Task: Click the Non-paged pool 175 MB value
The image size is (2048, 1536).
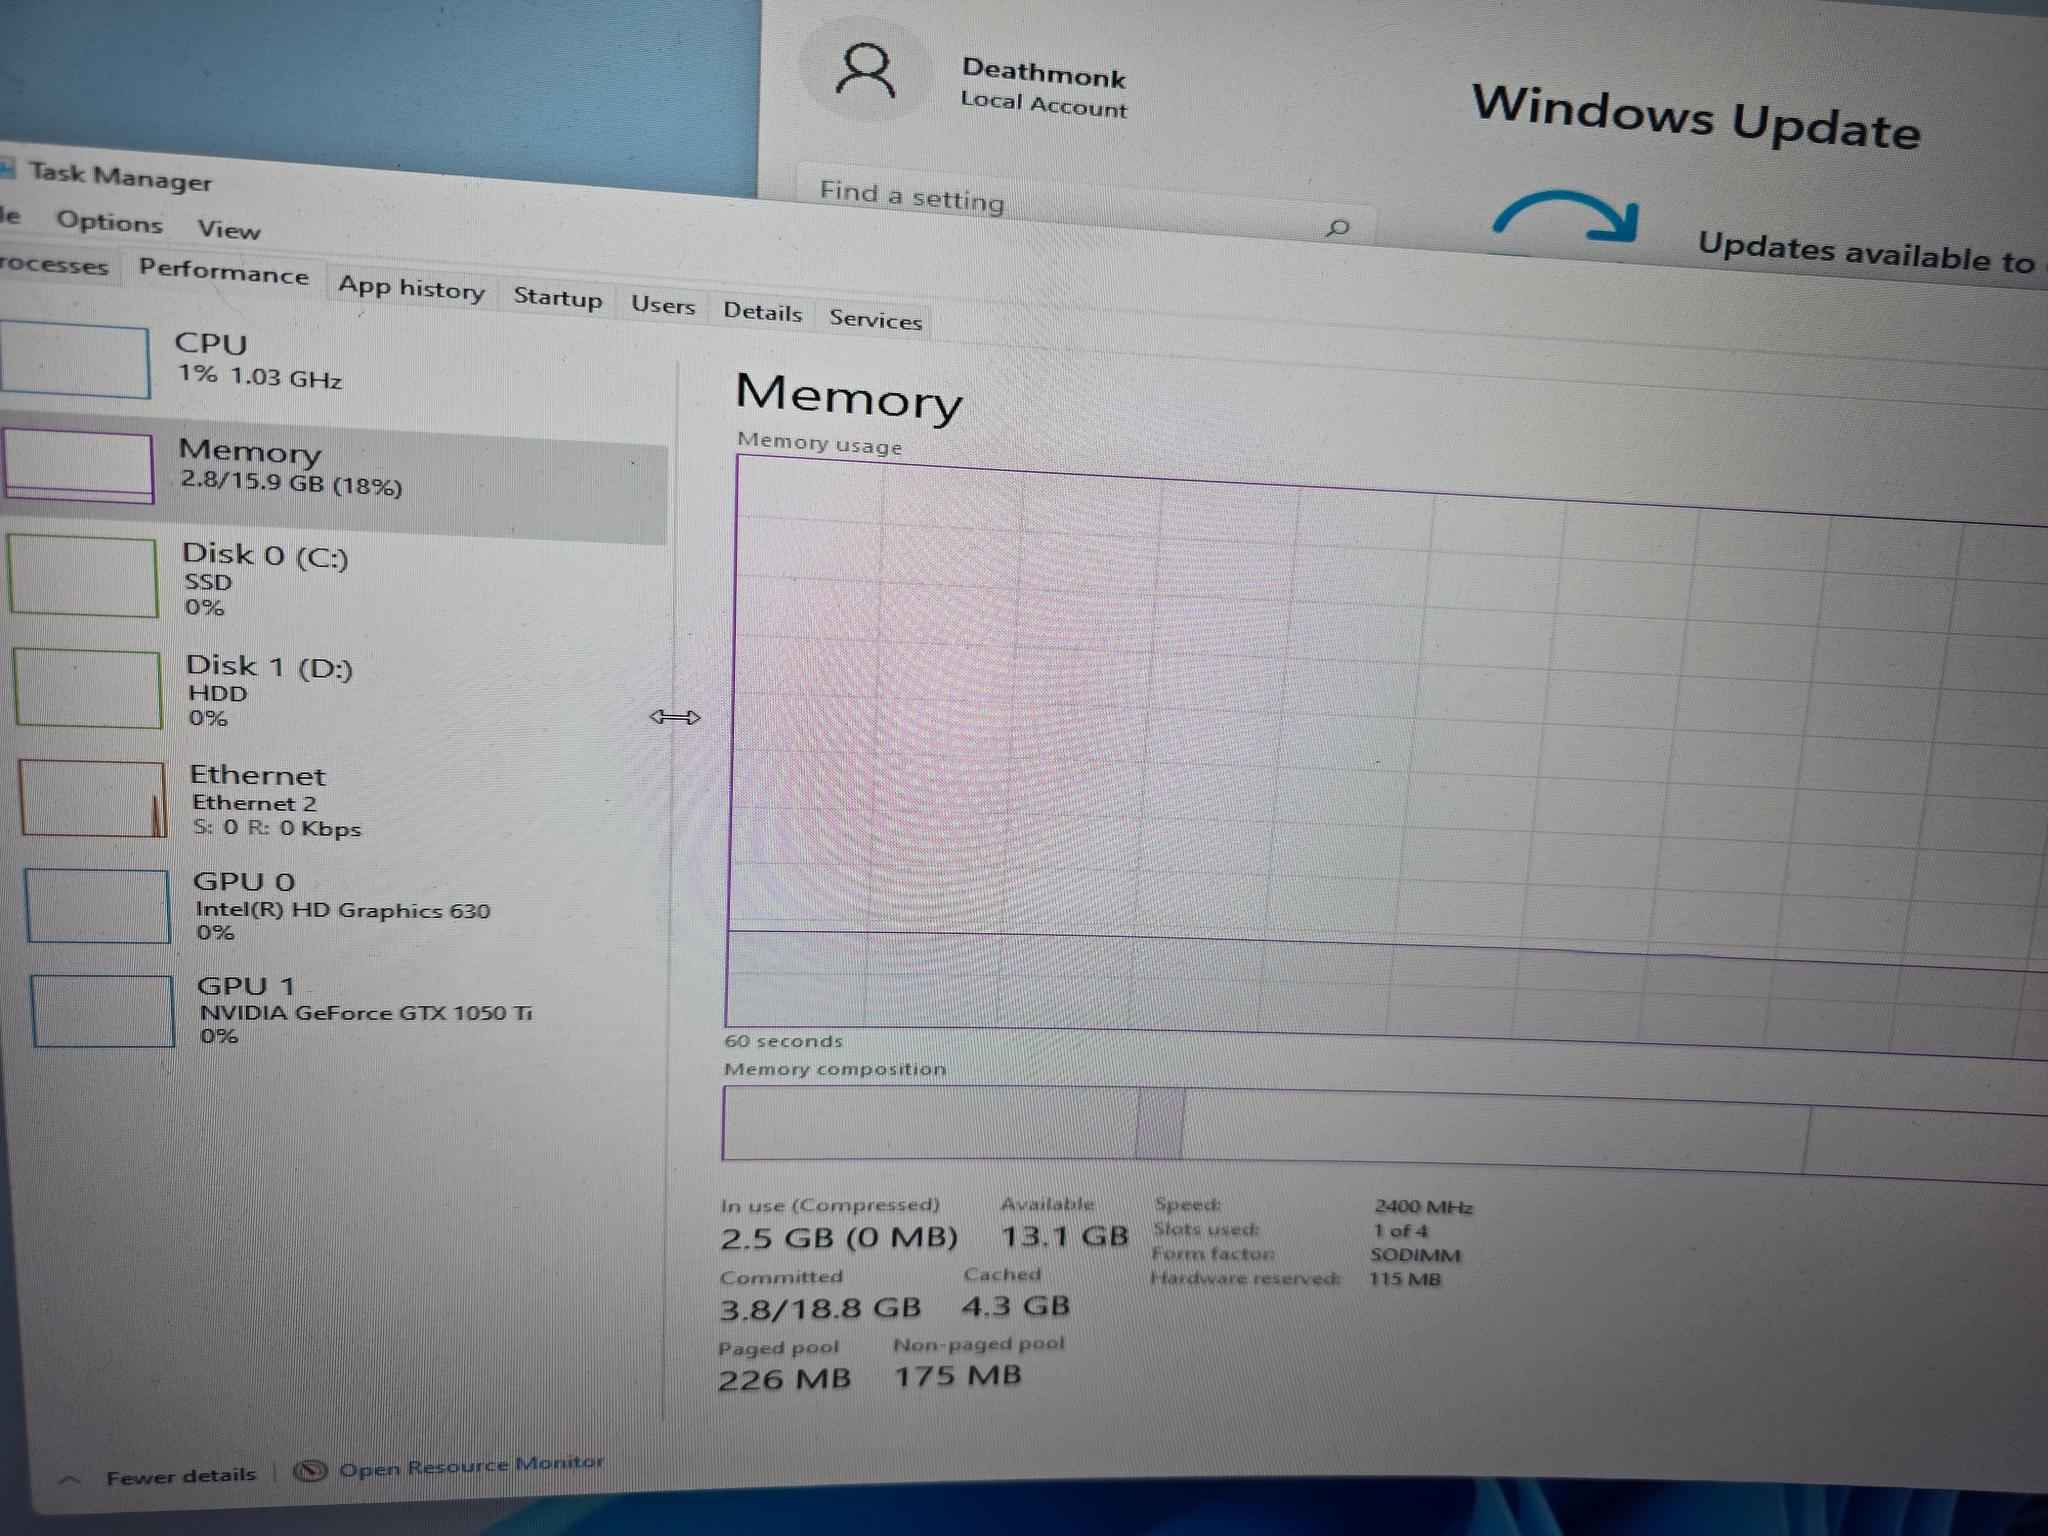Action: click(x=957, y=1376)
